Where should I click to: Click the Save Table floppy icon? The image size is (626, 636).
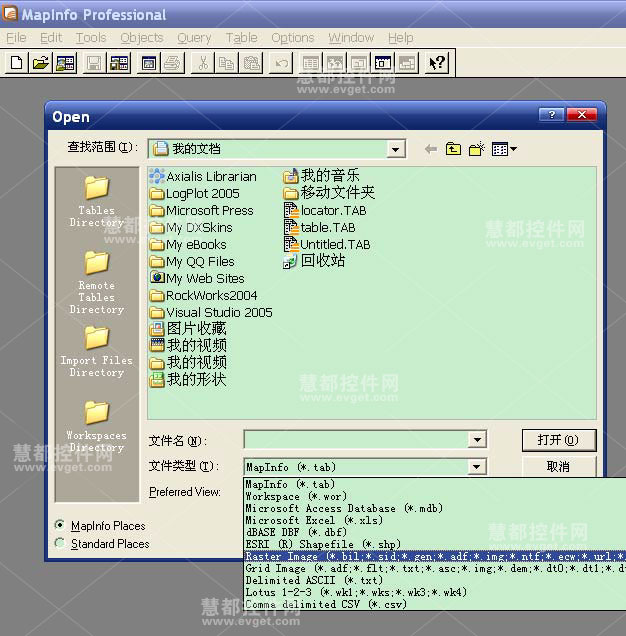tap(94, 62)
